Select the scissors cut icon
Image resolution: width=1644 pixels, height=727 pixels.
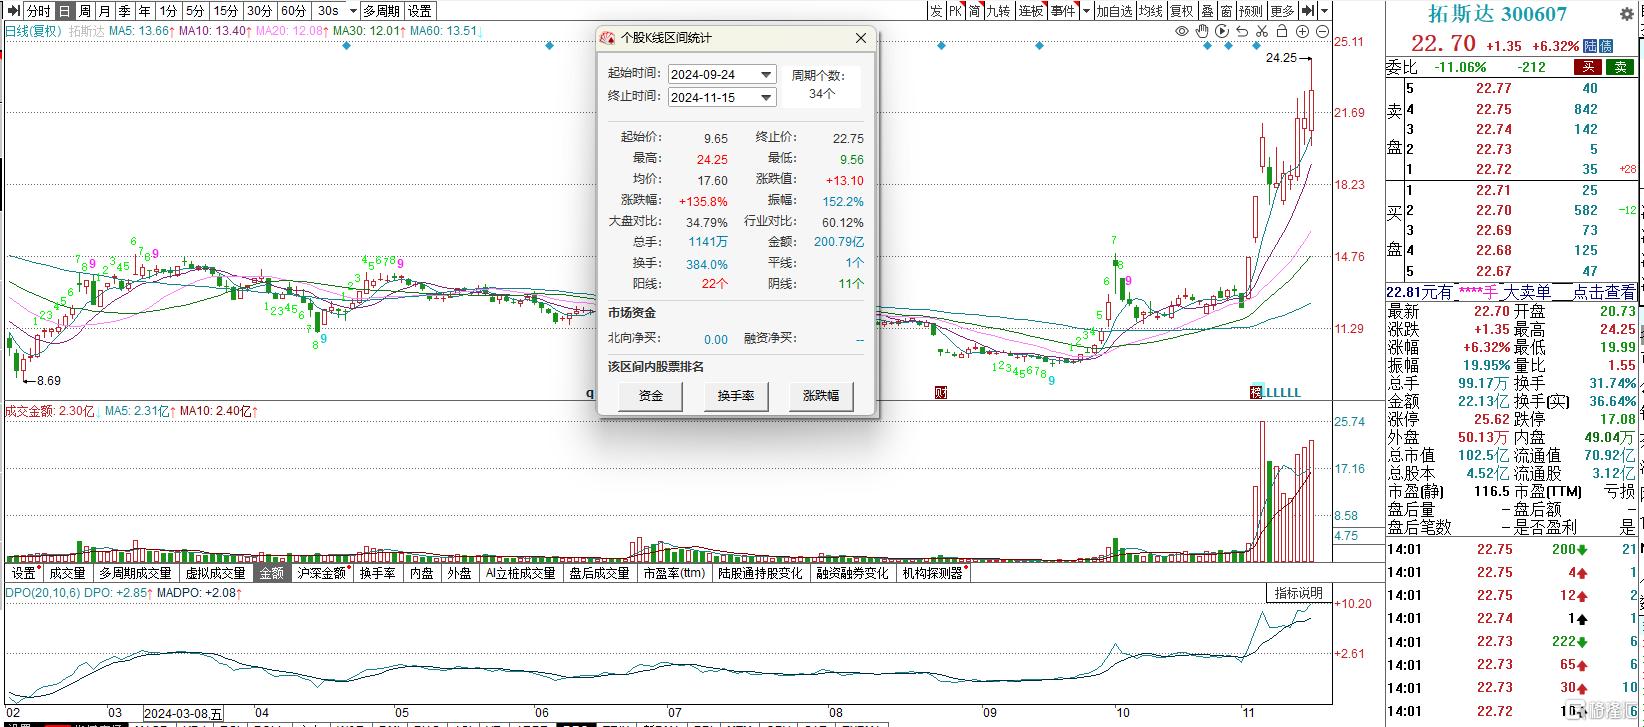click(1262, 31)
